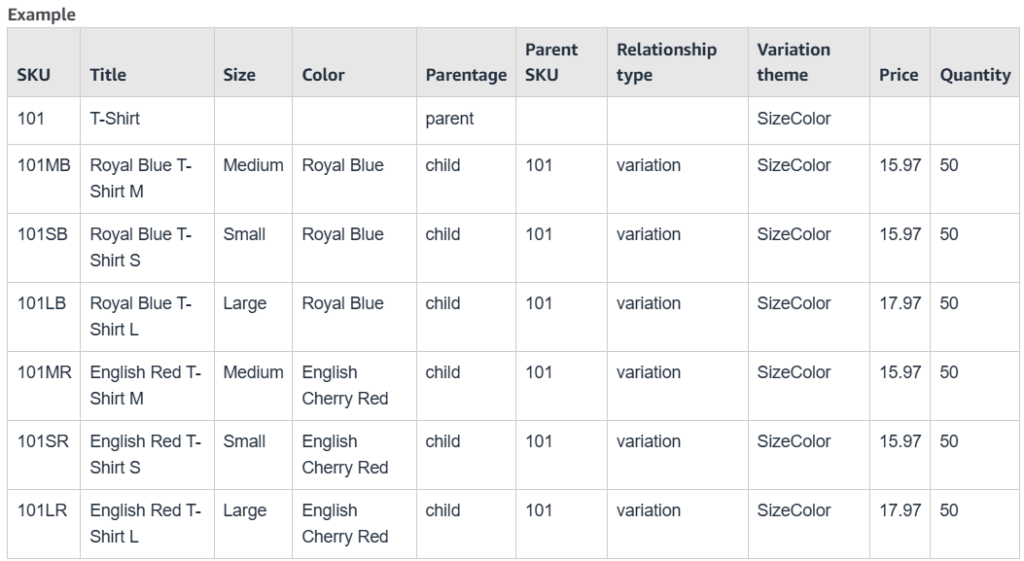Click the Title column header
Image resolution: width=1024 pixels, height=561 pixels.
(108, 75)
